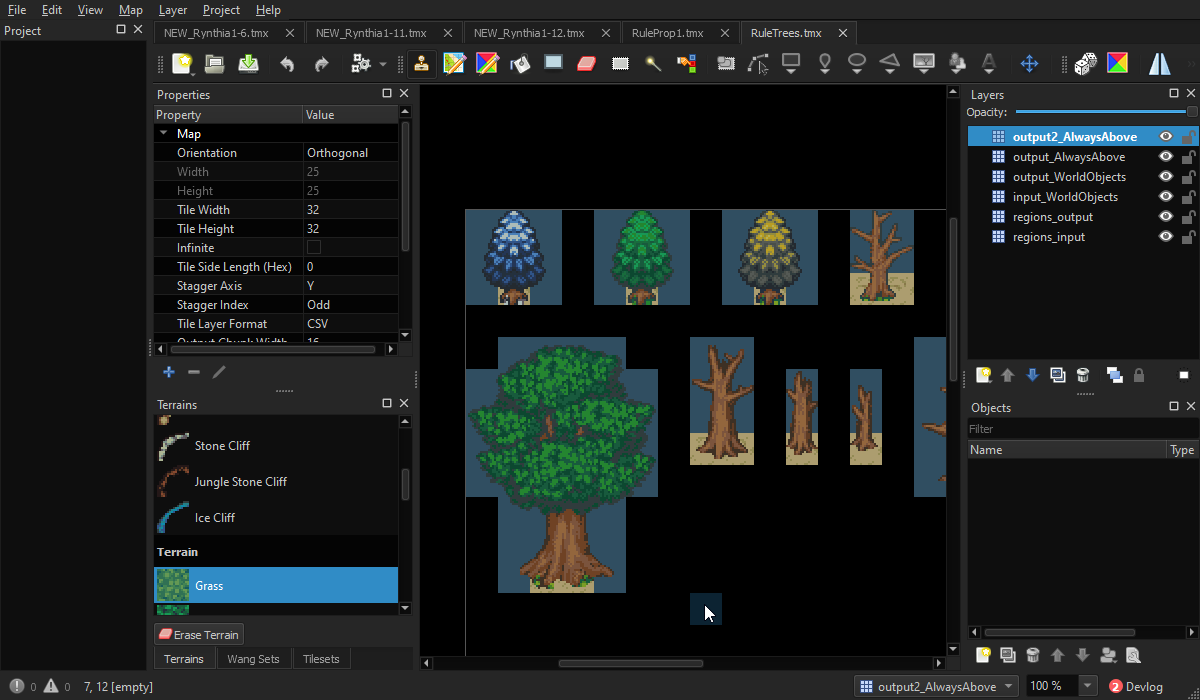The width and height of the screenshot is (1200, 700).
Task: Select the Stamp Brush tool
Action: coord(422,64)
